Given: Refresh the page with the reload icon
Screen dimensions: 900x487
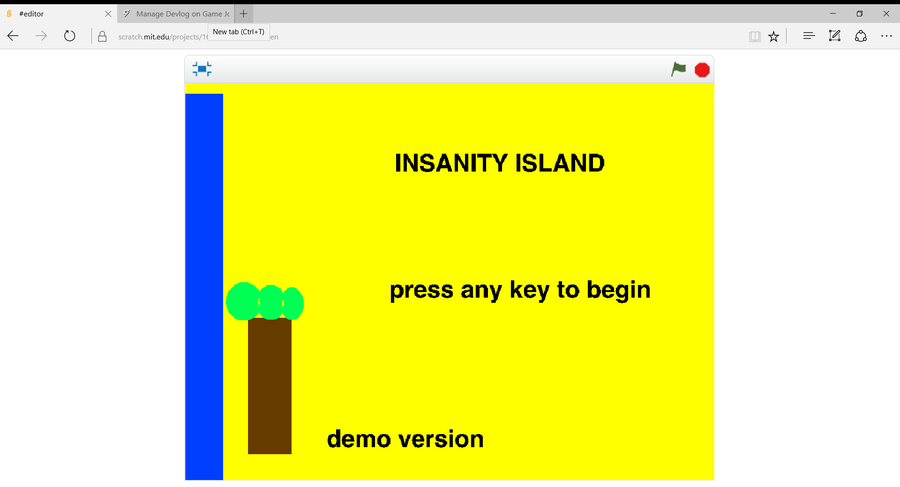Looking at the screenshot, I should pyautogui.click(x=69, y=36).
